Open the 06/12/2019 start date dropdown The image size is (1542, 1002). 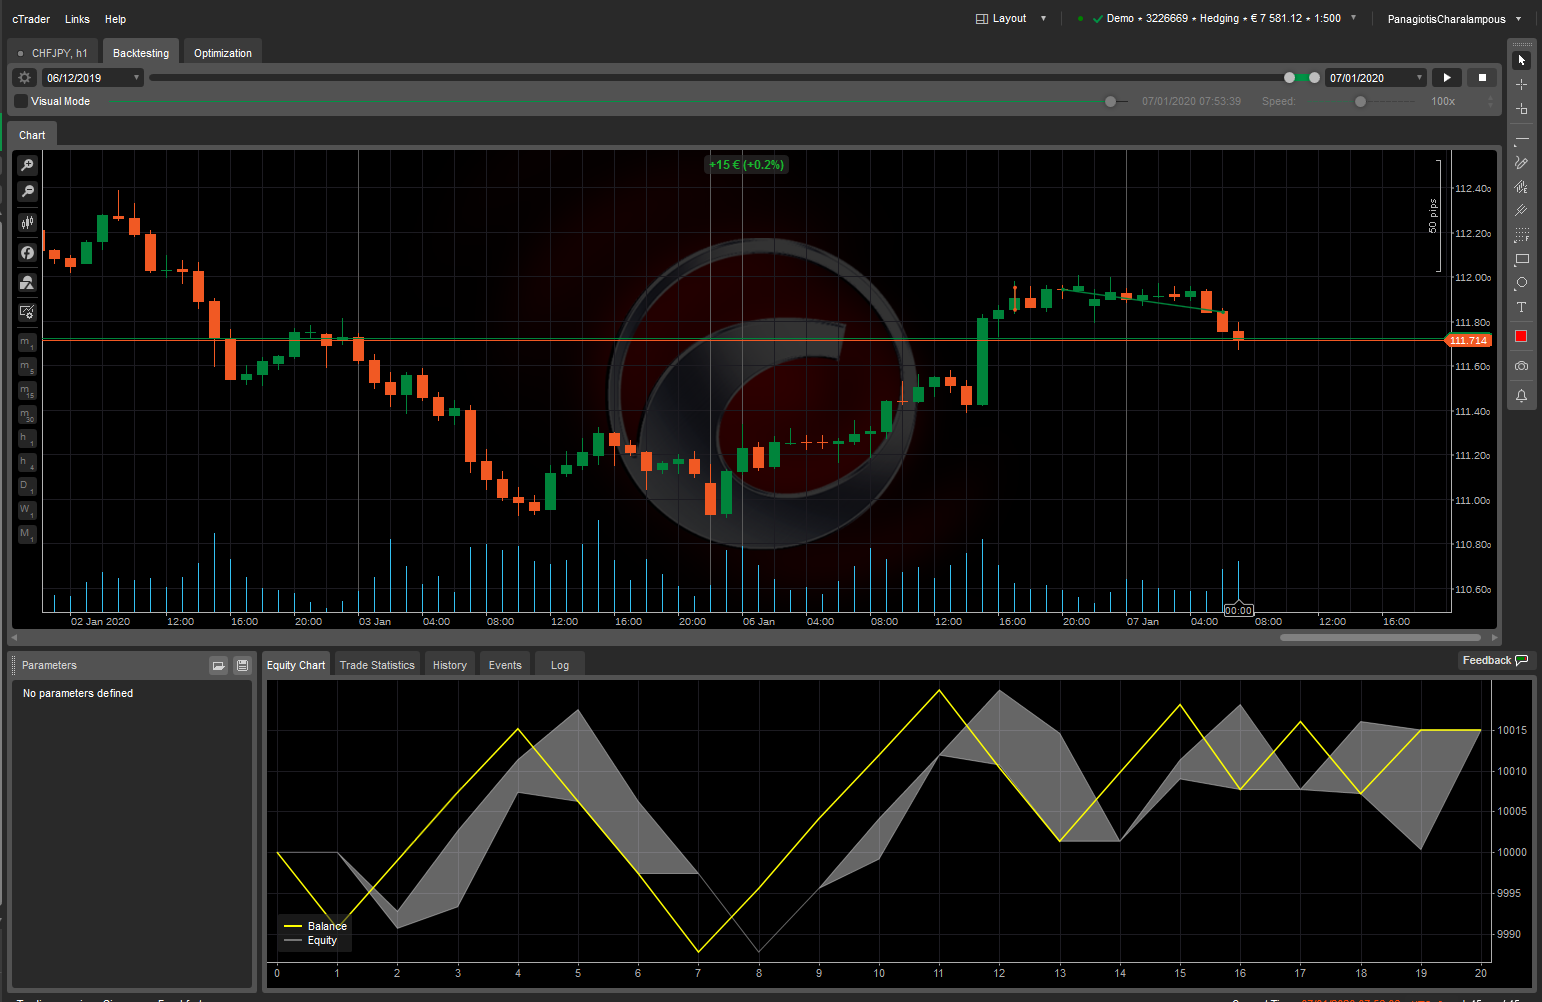[x=93, y=78]
